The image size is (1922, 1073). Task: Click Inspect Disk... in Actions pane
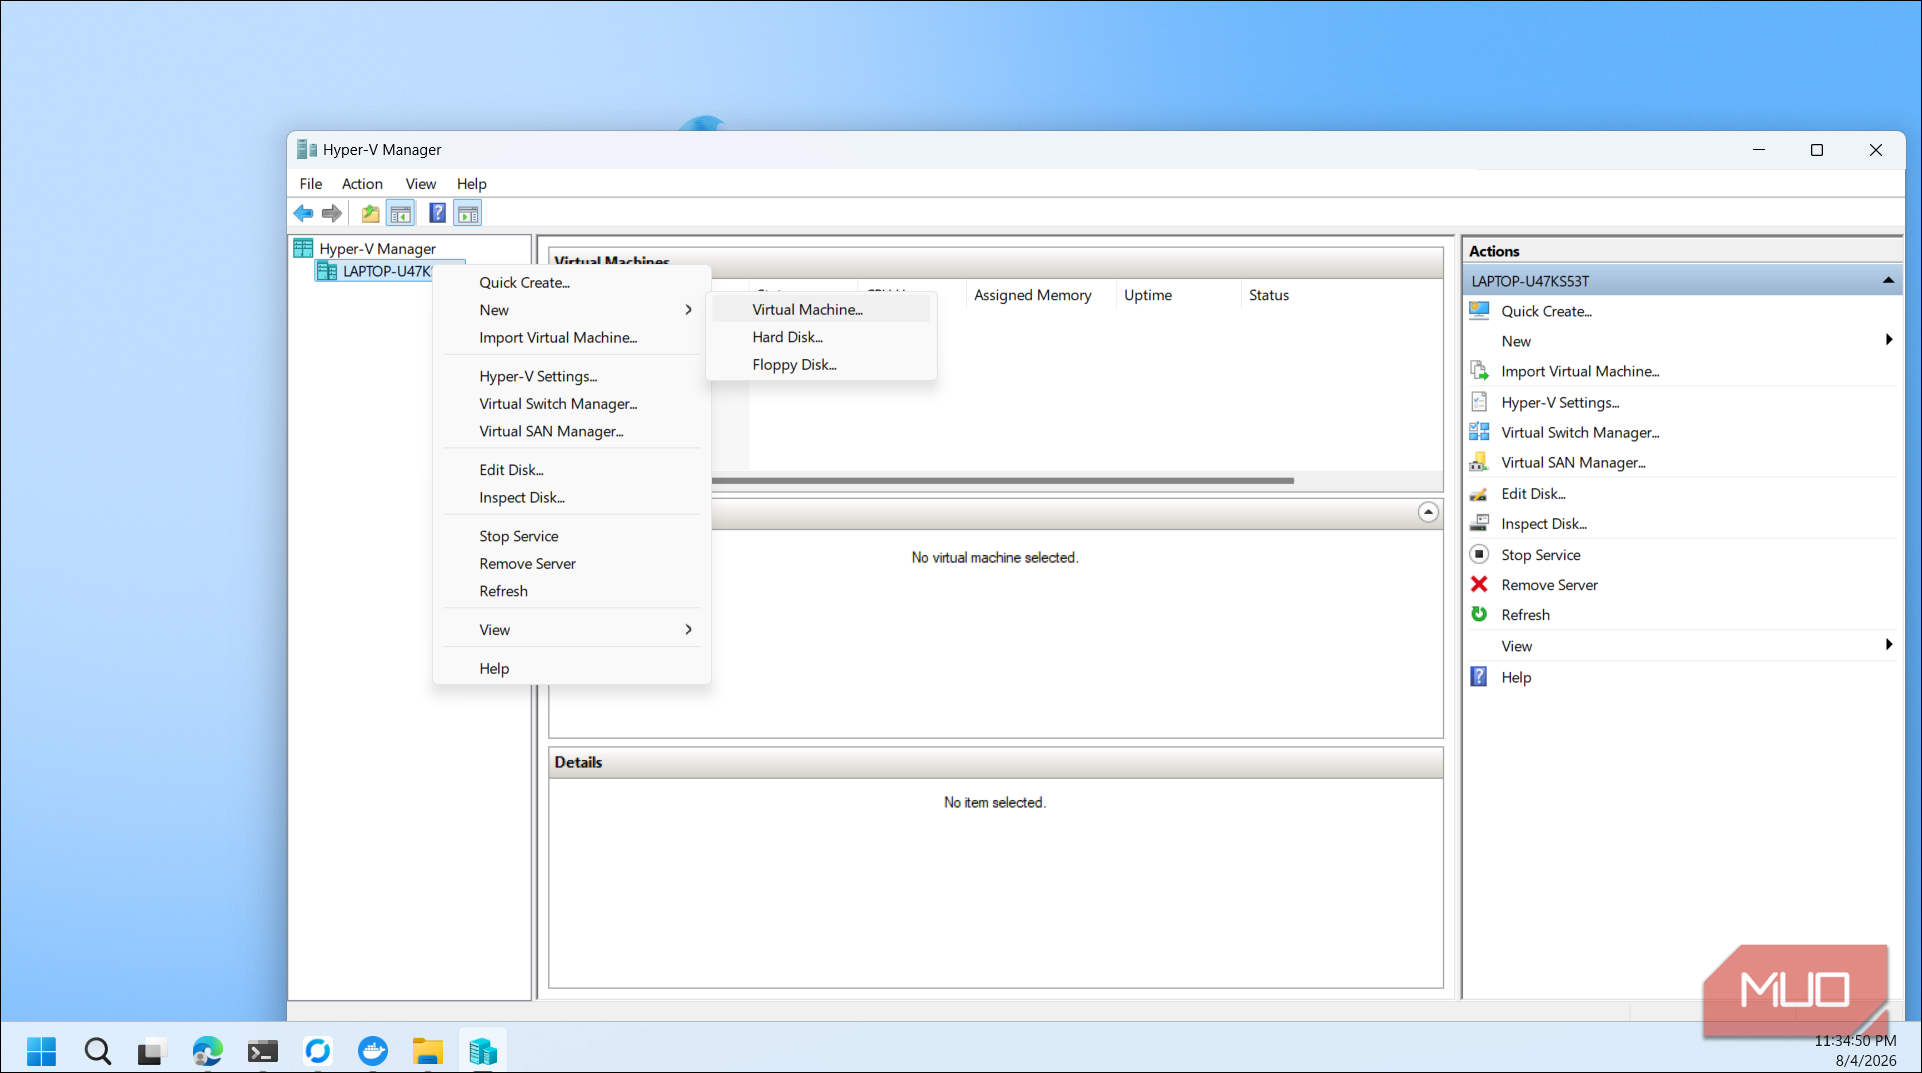[1544, 524]
